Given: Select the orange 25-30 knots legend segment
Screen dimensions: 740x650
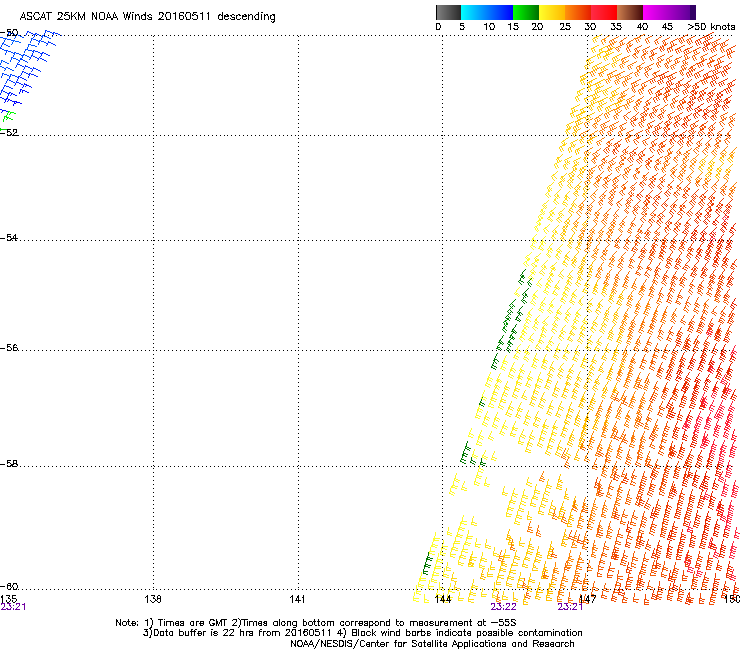Looking at the screenshot, I should tap(578, 12).
